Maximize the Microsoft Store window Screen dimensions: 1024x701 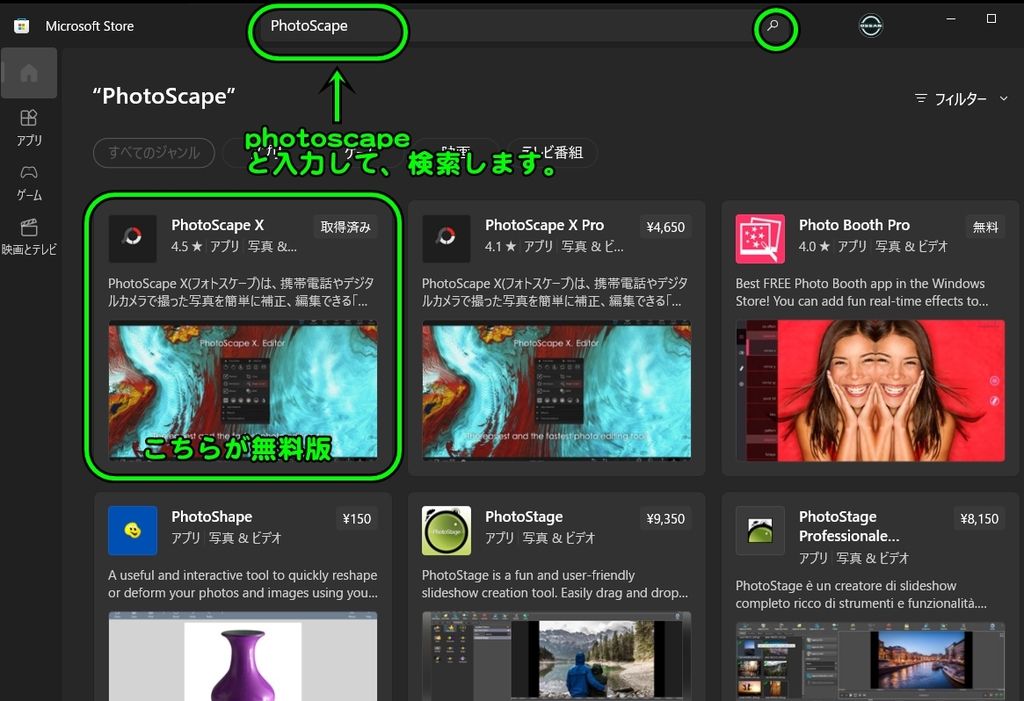click(x=991, y=19)
